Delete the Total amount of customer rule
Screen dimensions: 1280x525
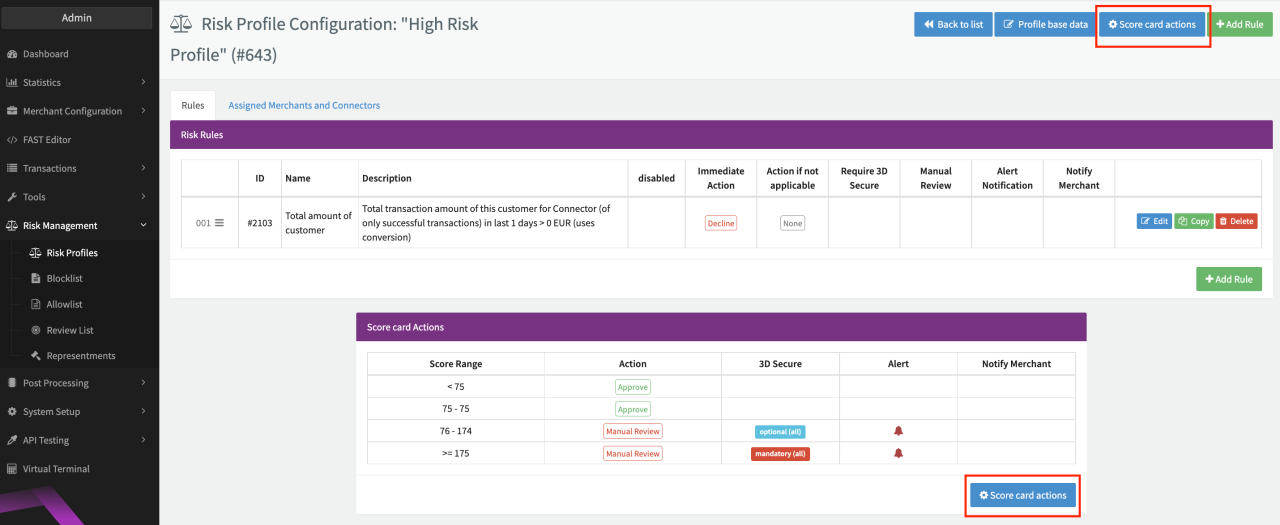click(x=1236, y=222)
